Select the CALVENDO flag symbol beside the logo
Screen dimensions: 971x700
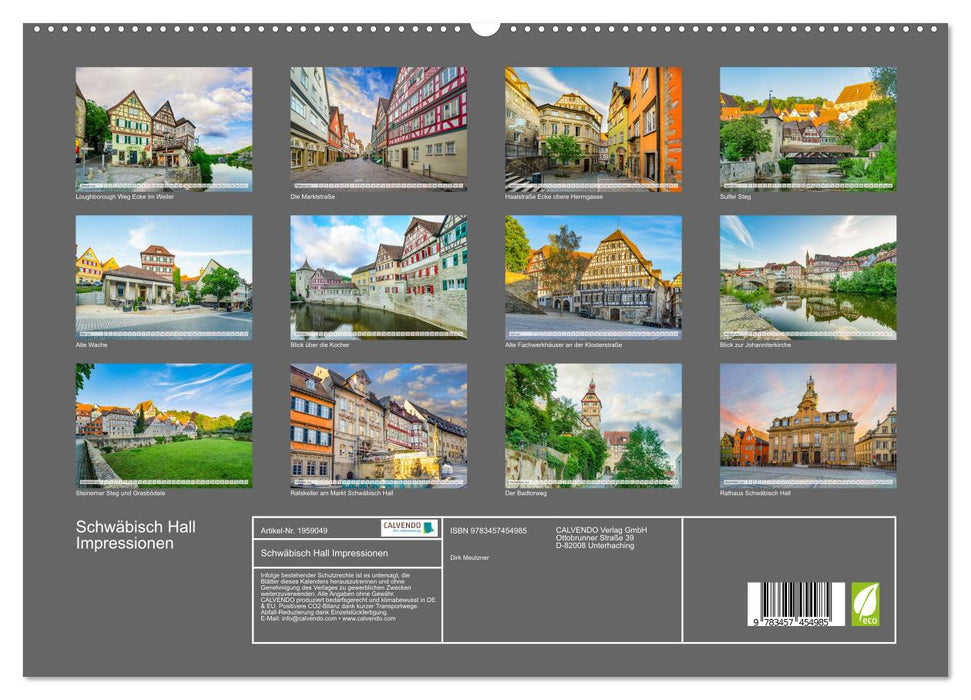430,527
